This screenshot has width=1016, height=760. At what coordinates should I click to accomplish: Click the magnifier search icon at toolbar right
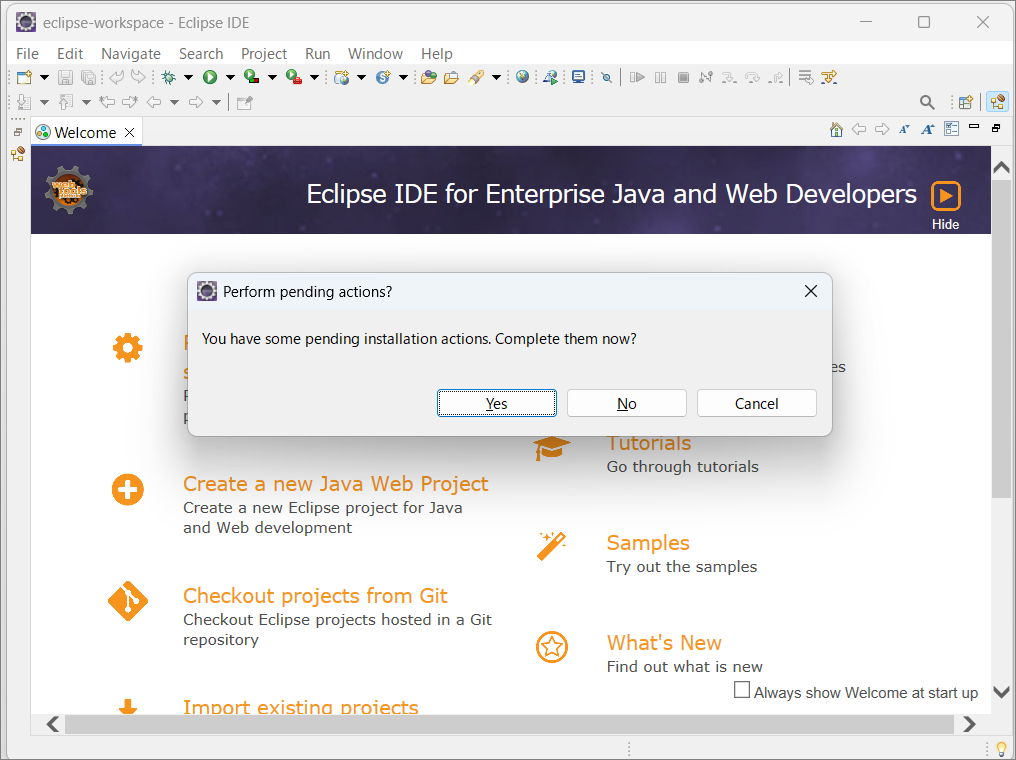coord(927,102)
